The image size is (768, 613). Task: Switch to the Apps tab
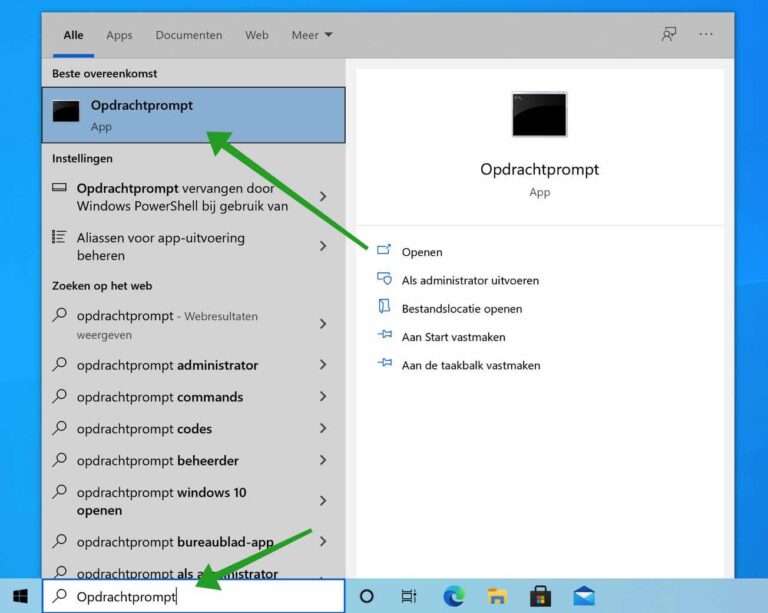tap(119, 35)
